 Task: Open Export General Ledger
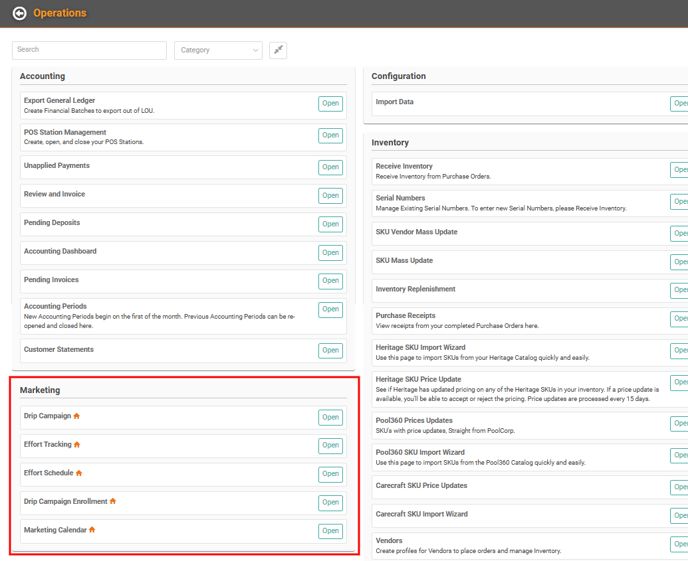click(x=330, y=104)
